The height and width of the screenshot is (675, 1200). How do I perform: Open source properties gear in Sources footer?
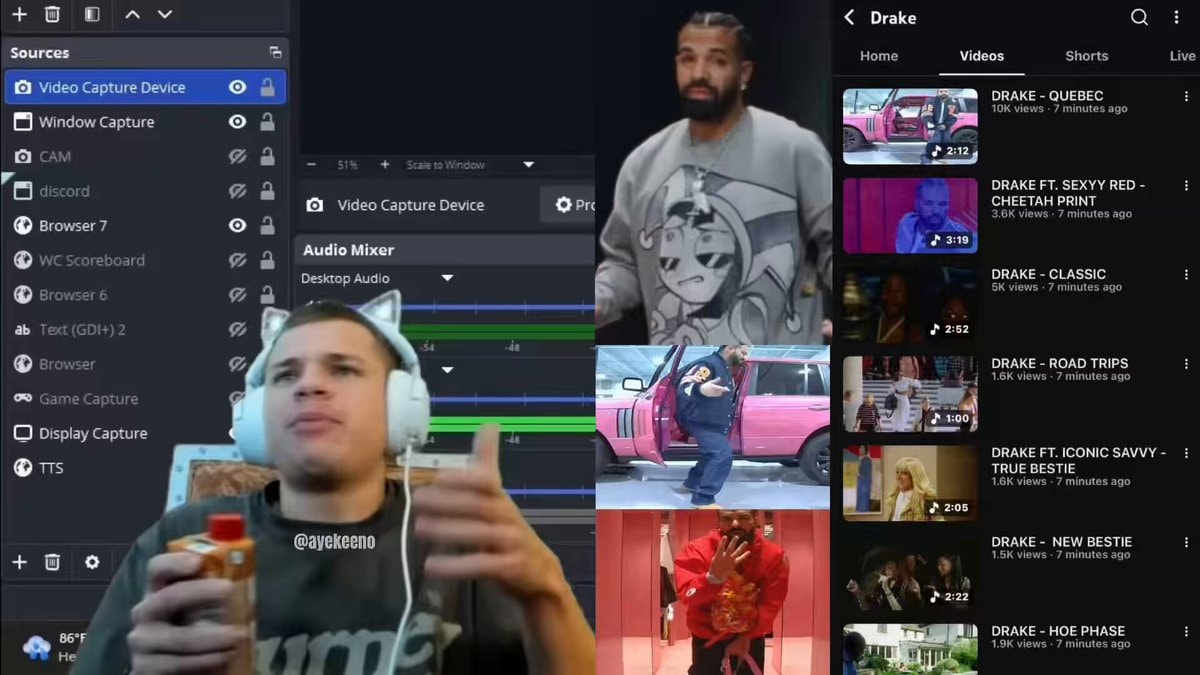coord(92,562)
